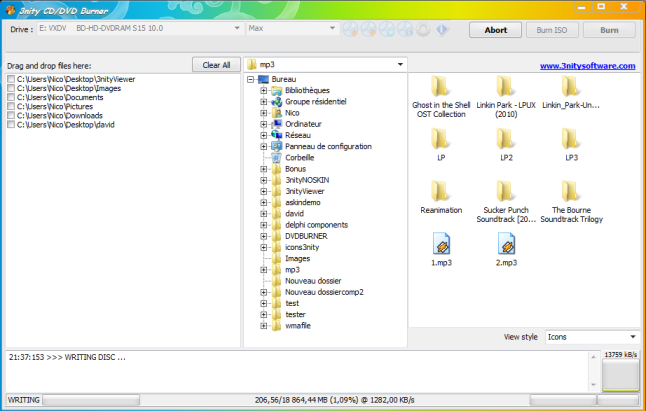Image resolution: width=646 pixels, height=411 pixels.
Task: Select the Reanimation folder icon
Action: tap(441, 191)
